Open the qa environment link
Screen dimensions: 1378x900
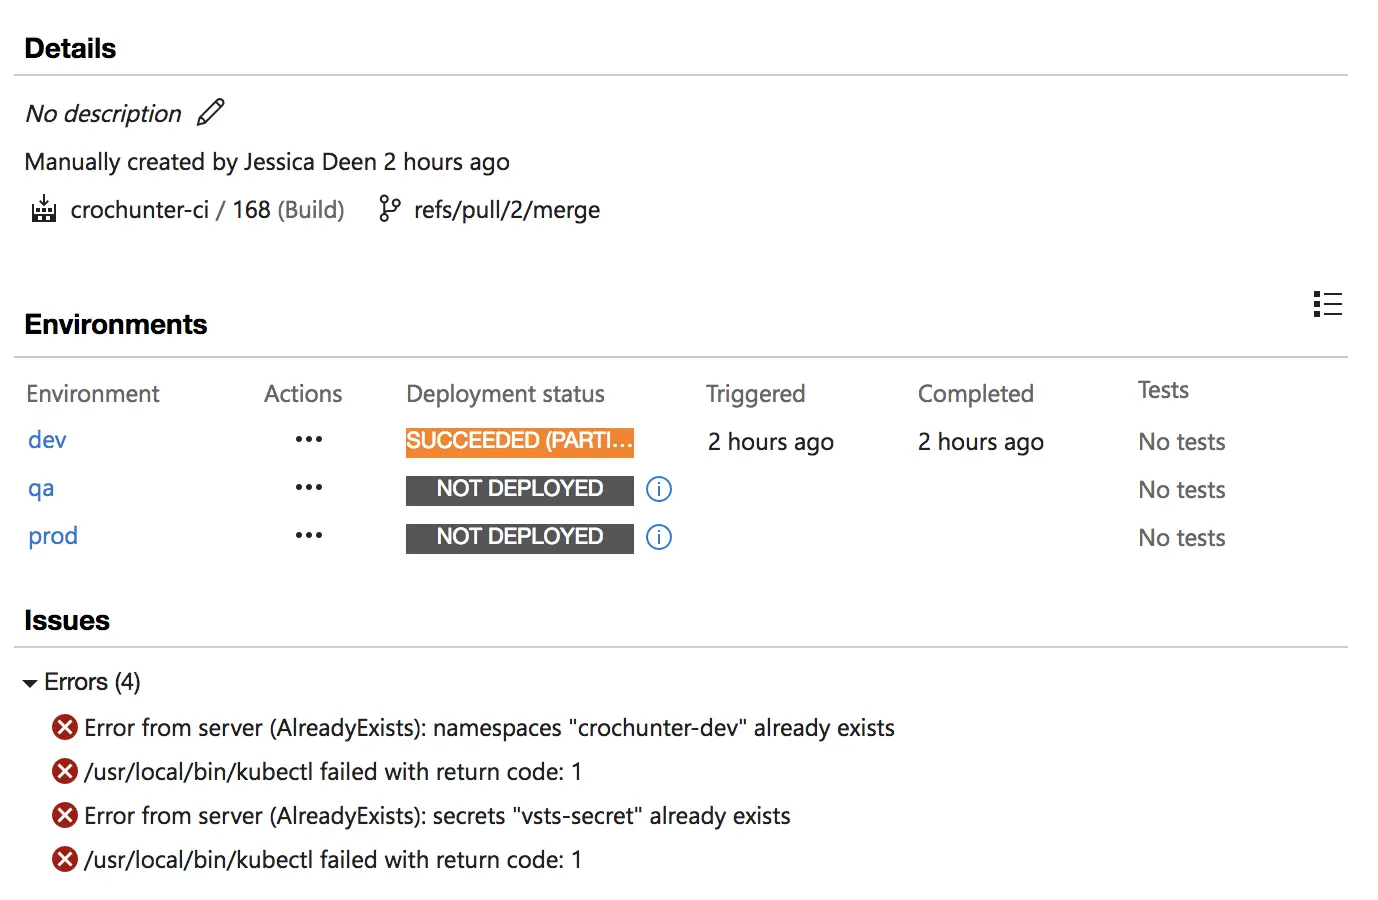pos(41,489)
